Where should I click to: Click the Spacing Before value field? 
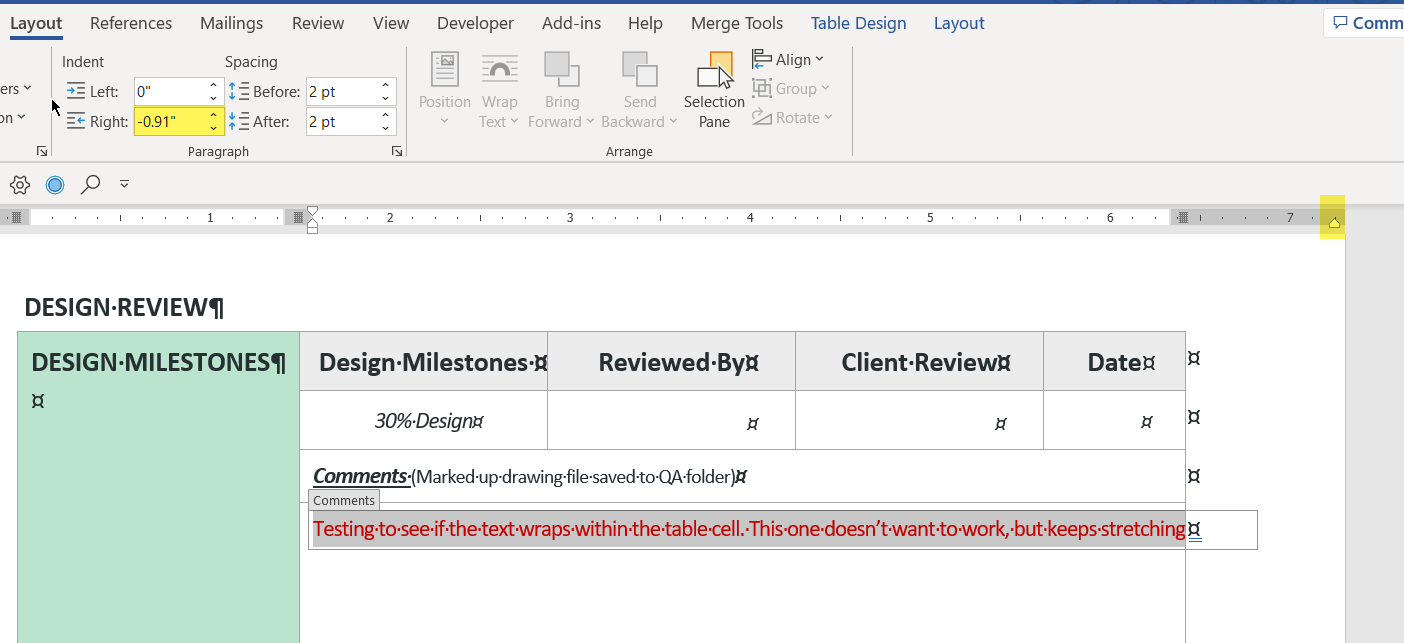click(x=342, y=92)
